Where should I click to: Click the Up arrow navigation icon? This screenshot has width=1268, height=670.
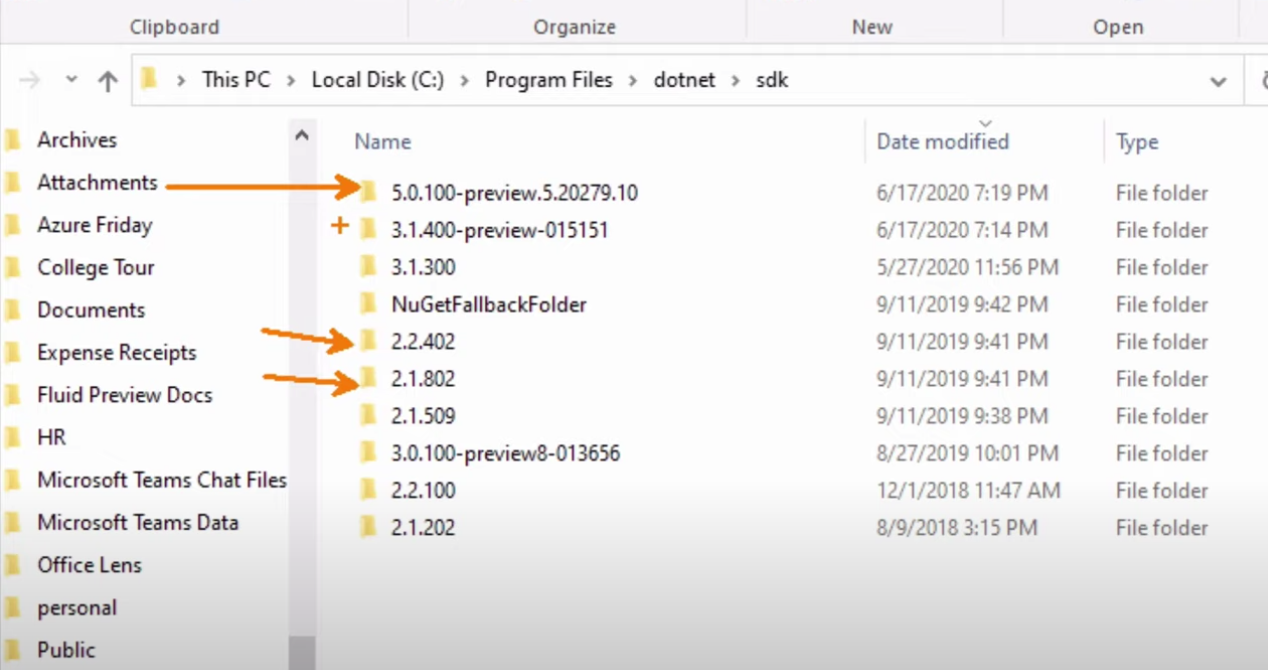pyautogui.click(x=108, y=80)
